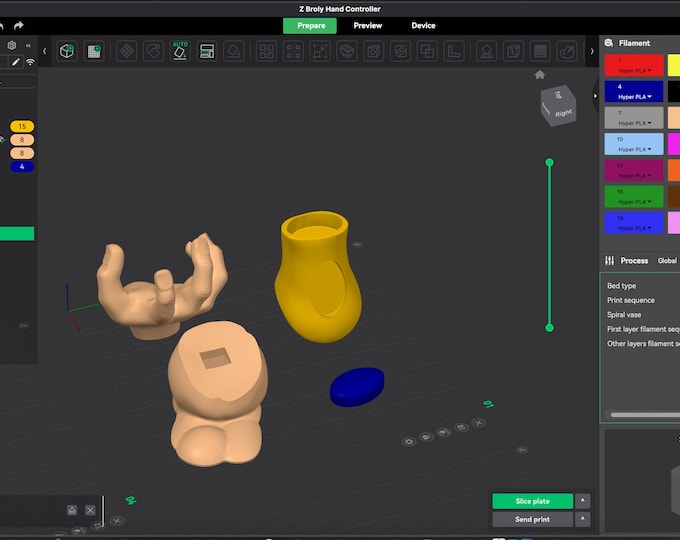
Task: Select the Scale tool
Action: coord(320,51)
